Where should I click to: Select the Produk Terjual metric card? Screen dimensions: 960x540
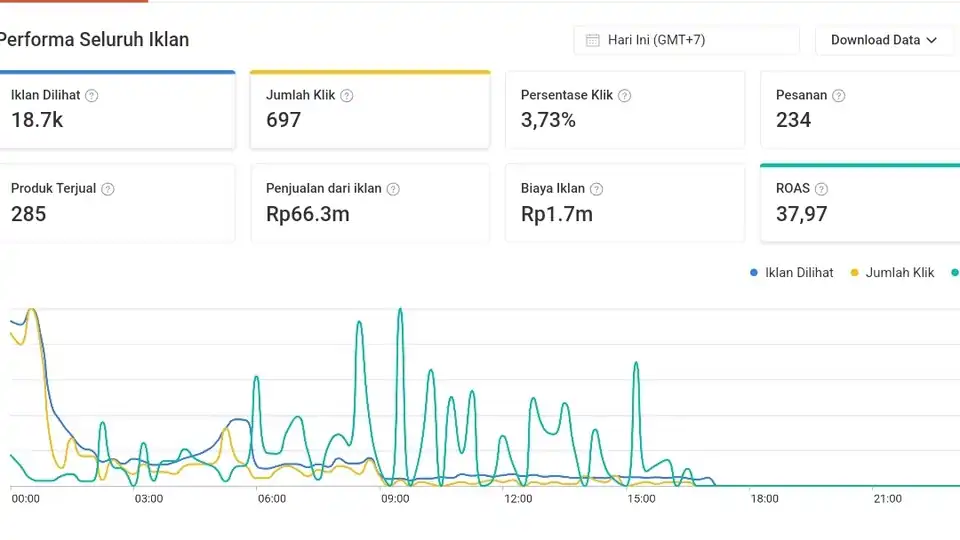117,203
